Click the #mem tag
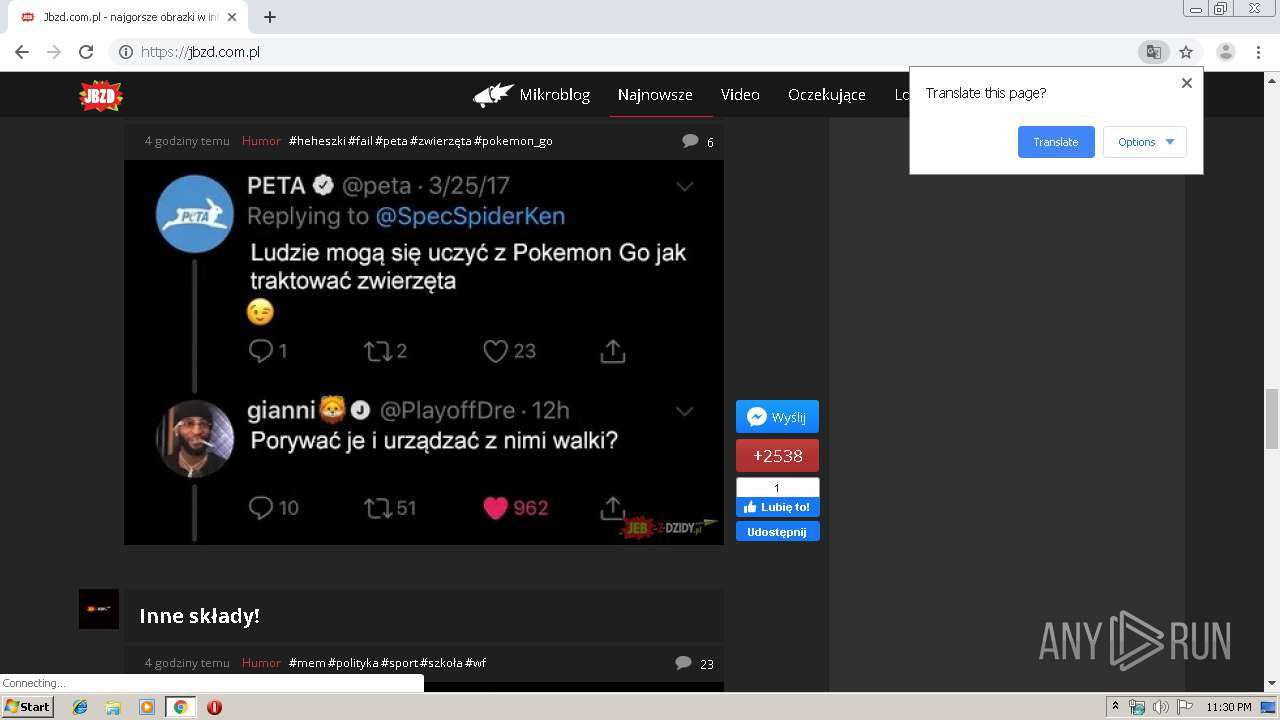Screen dimensions: 1280x720 (x=307, y=663)
